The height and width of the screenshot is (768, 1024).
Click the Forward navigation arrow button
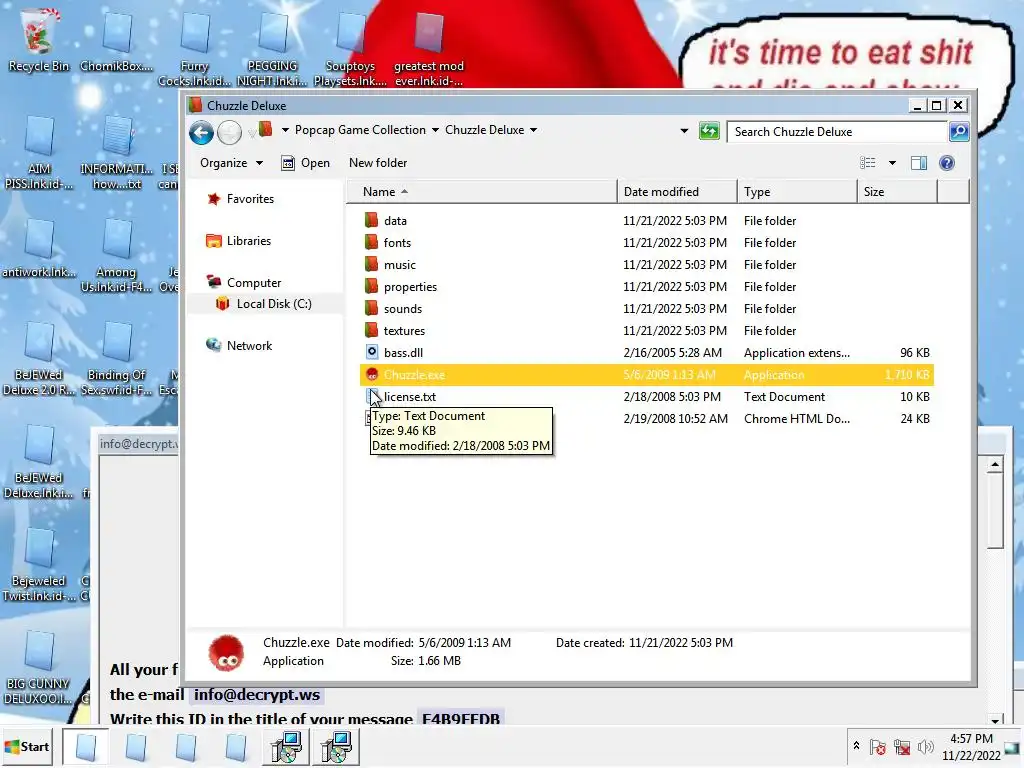(229, 133)
